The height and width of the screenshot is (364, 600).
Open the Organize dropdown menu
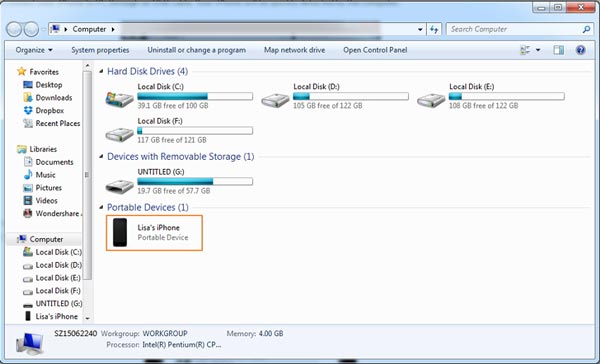34,50
